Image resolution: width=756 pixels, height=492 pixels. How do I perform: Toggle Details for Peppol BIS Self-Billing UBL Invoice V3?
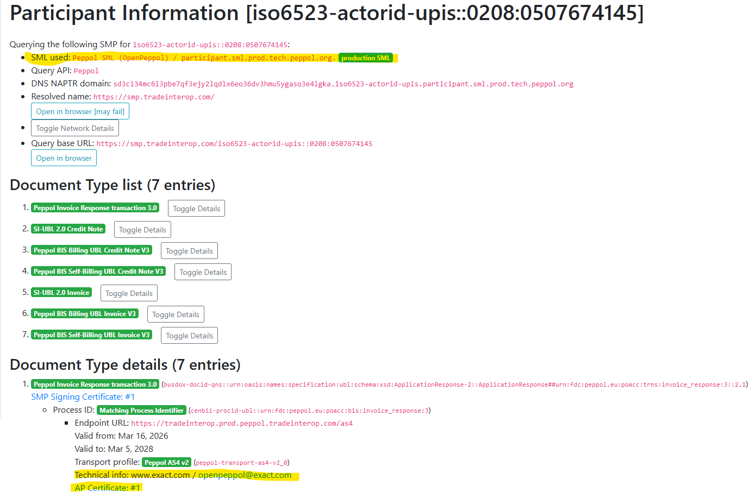[189, 336]
